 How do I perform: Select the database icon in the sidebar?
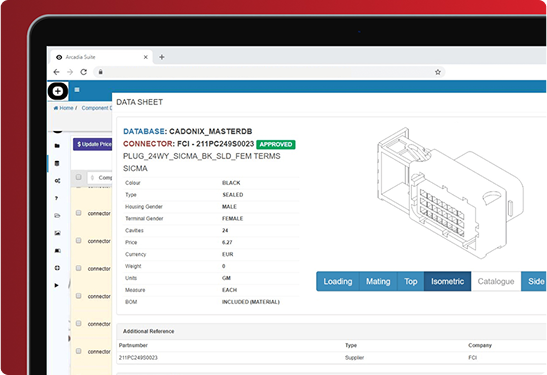(57, 163)
